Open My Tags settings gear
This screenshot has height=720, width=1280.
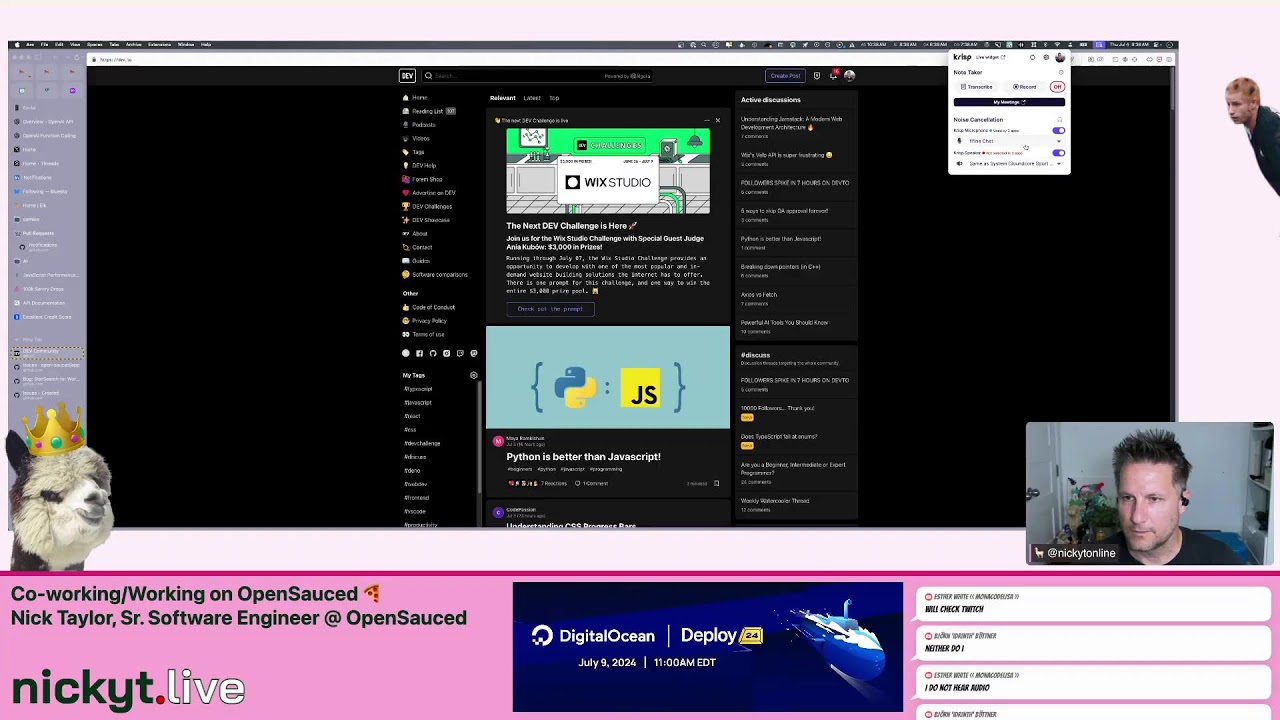click(473, 375)
